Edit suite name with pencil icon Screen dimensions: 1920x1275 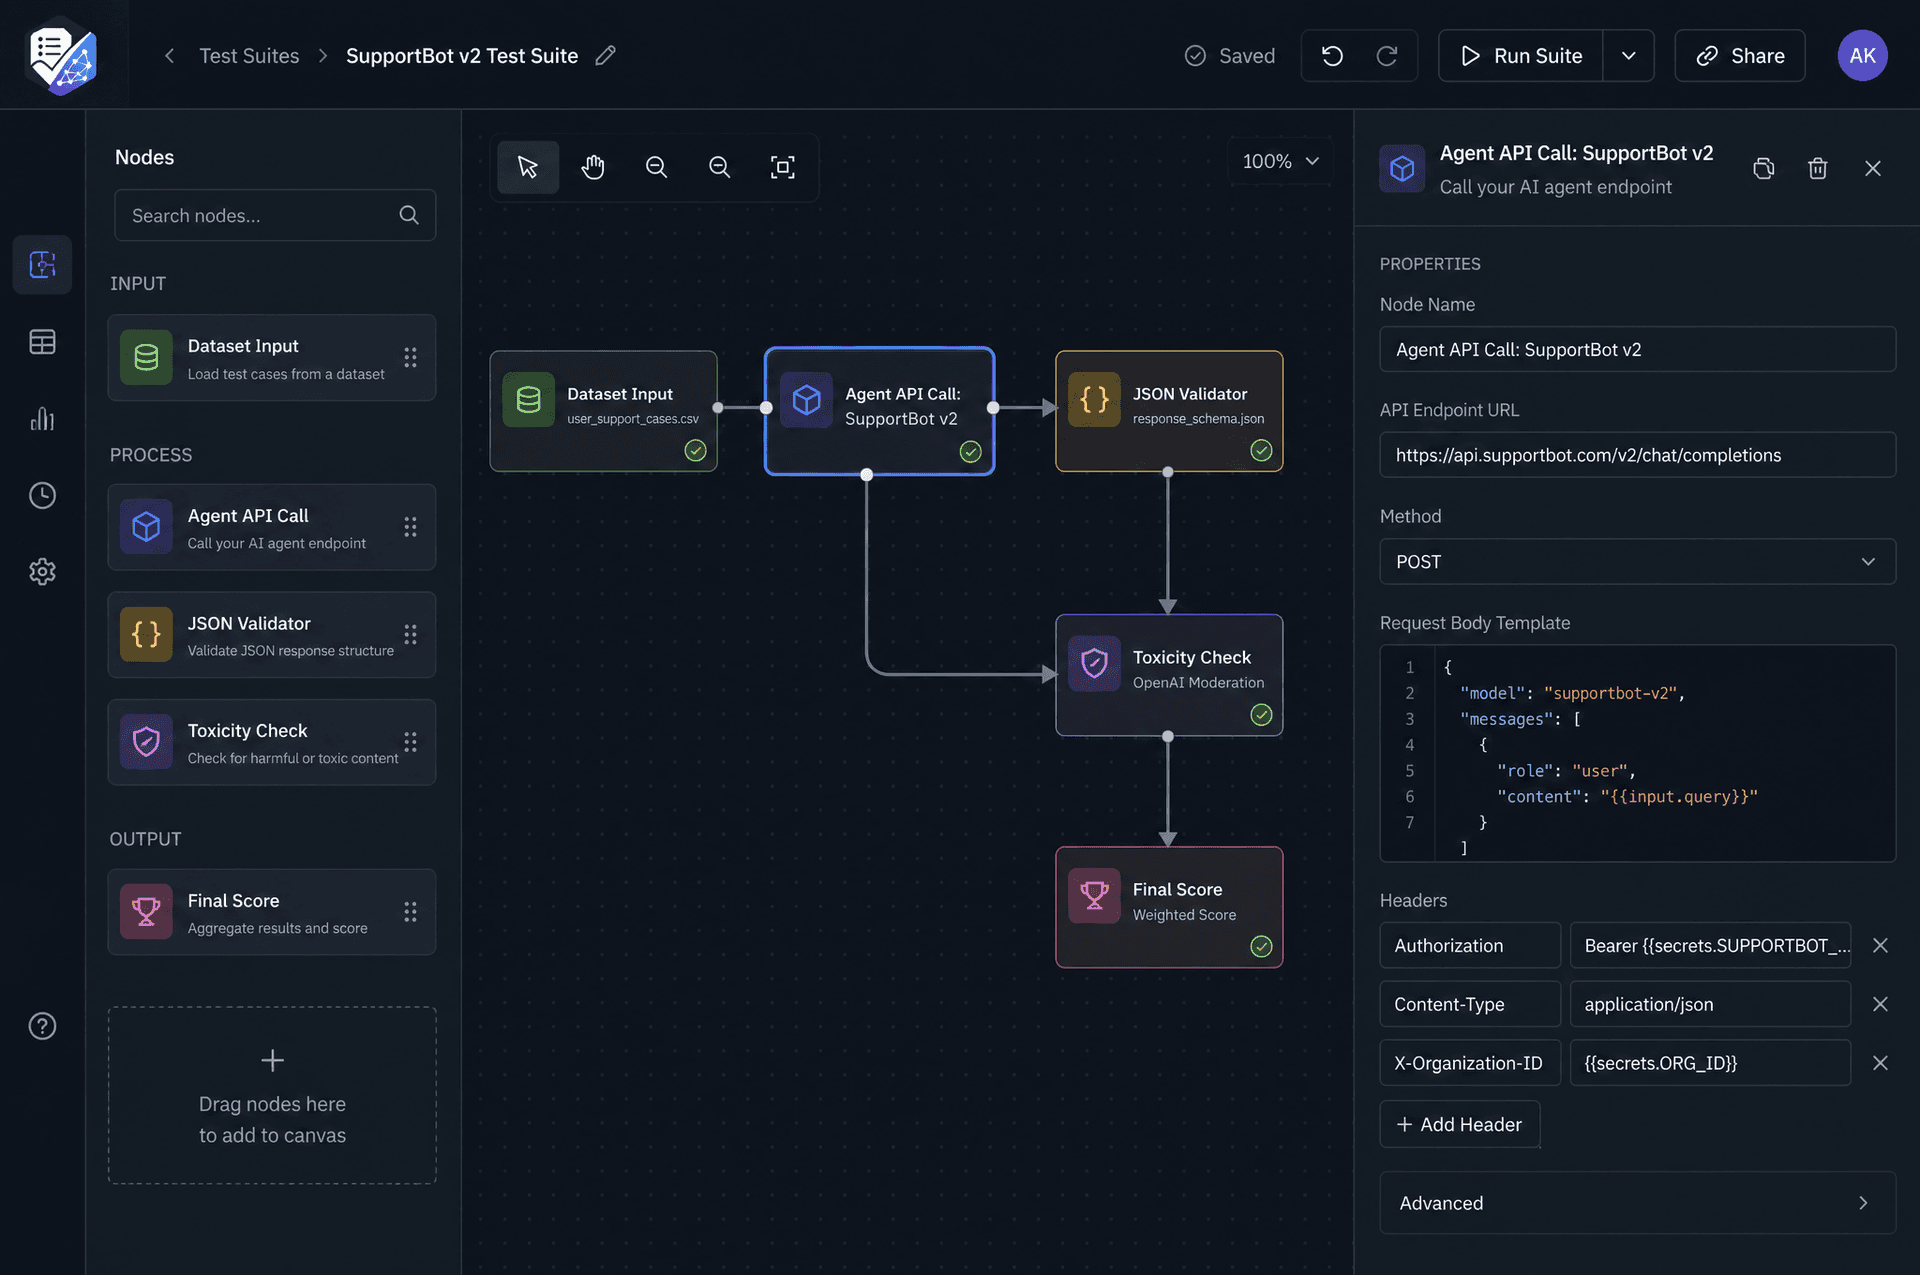605,56
